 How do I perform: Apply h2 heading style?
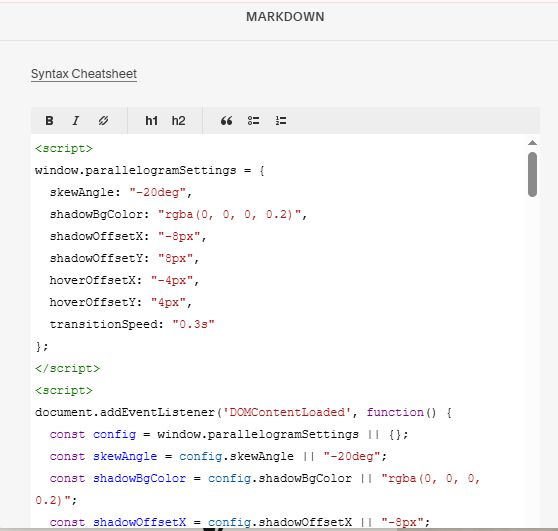coord(178,121)
